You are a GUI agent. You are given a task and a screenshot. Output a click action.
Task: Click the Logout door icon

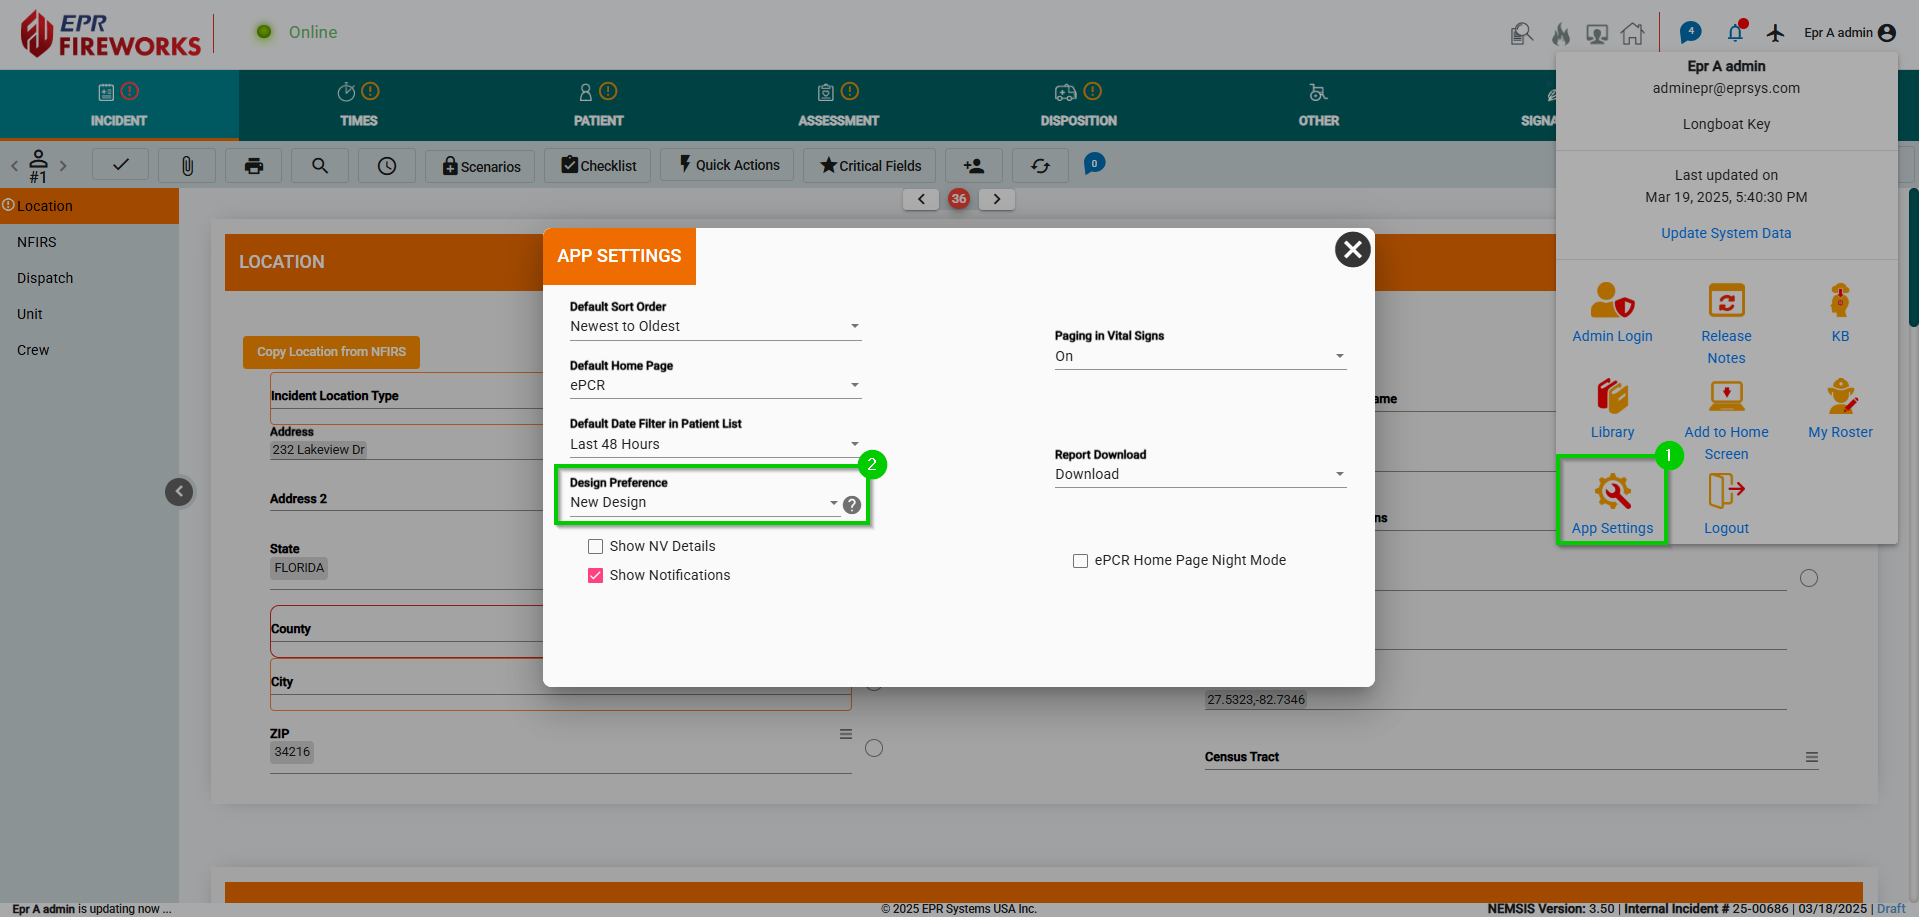pos(1726,491)
